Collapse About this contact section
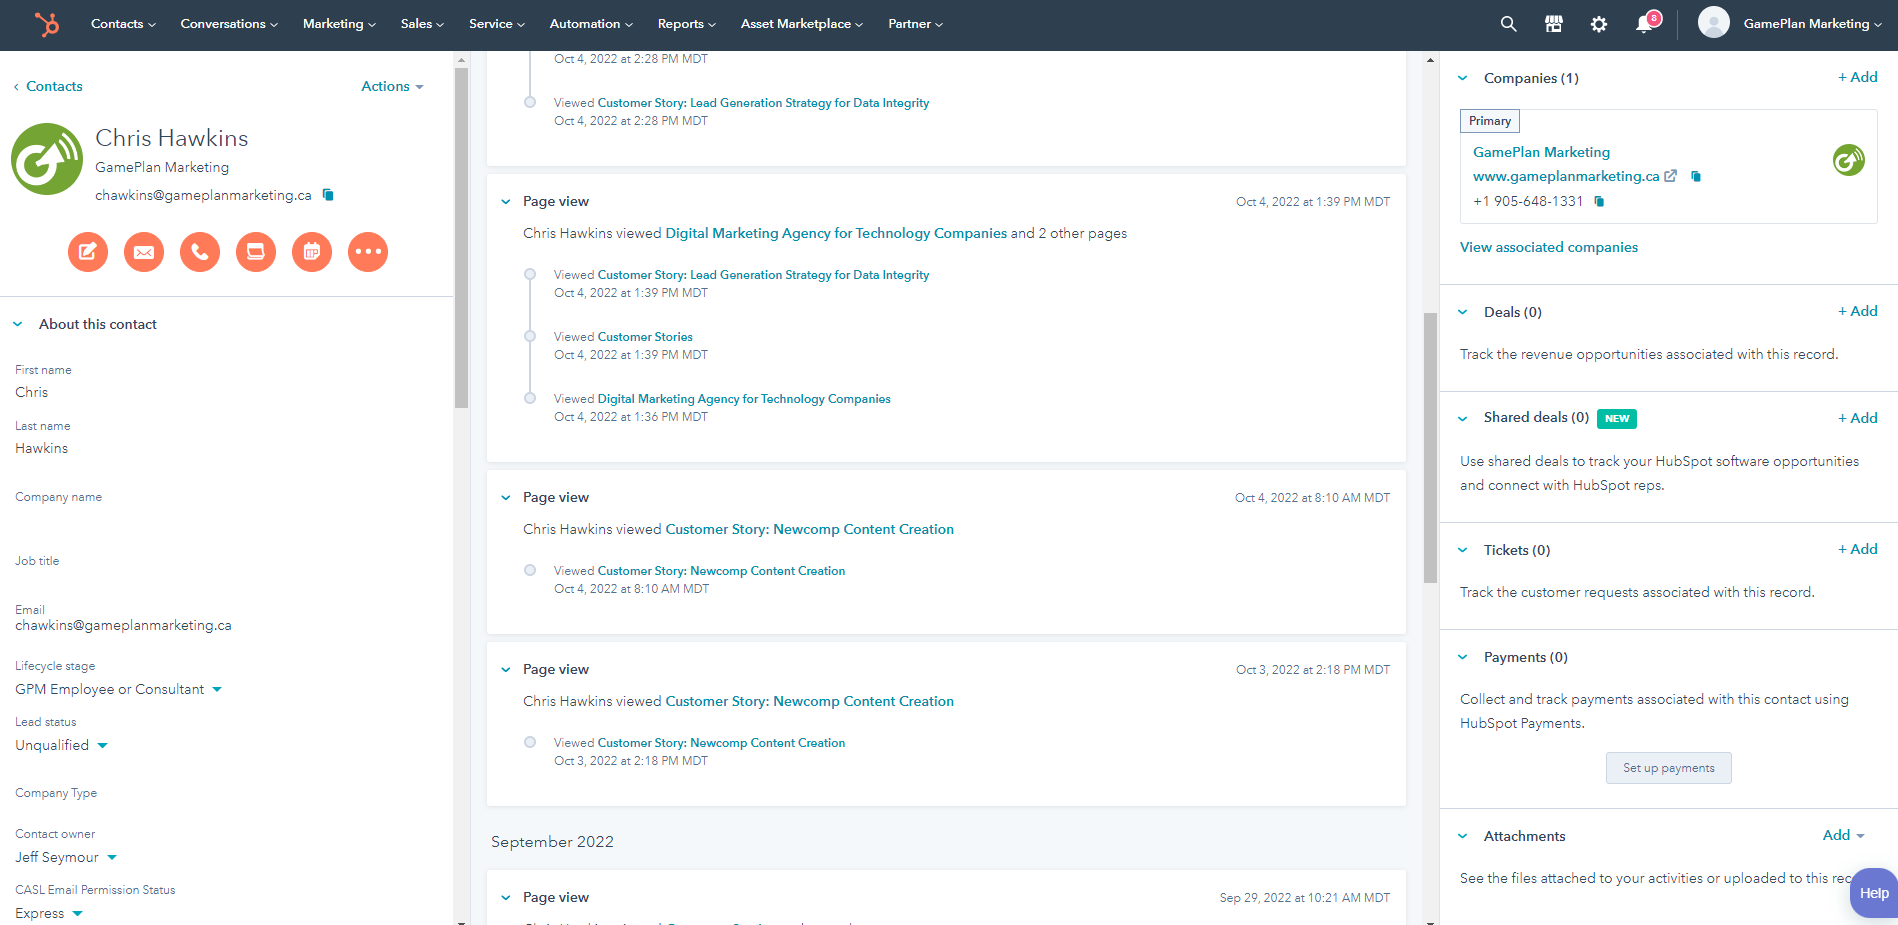This screenshot has height=925, width=1898. click(x=17, y=324)
